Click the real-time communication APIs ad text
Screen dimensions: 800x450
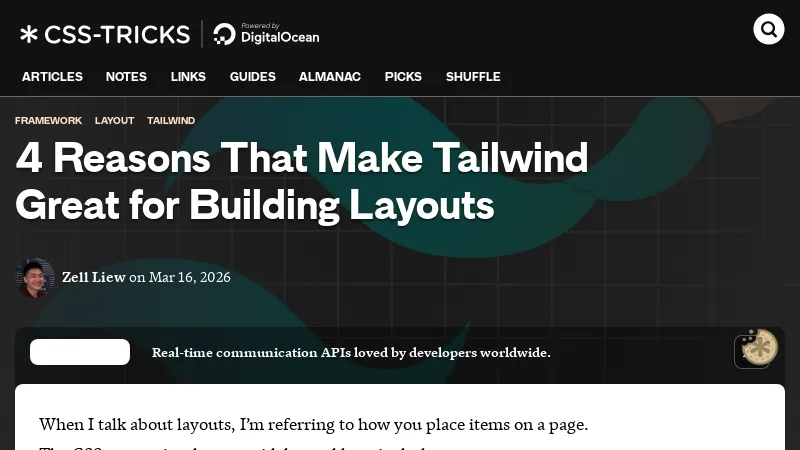pyautogui.click(x=351, y=352)
